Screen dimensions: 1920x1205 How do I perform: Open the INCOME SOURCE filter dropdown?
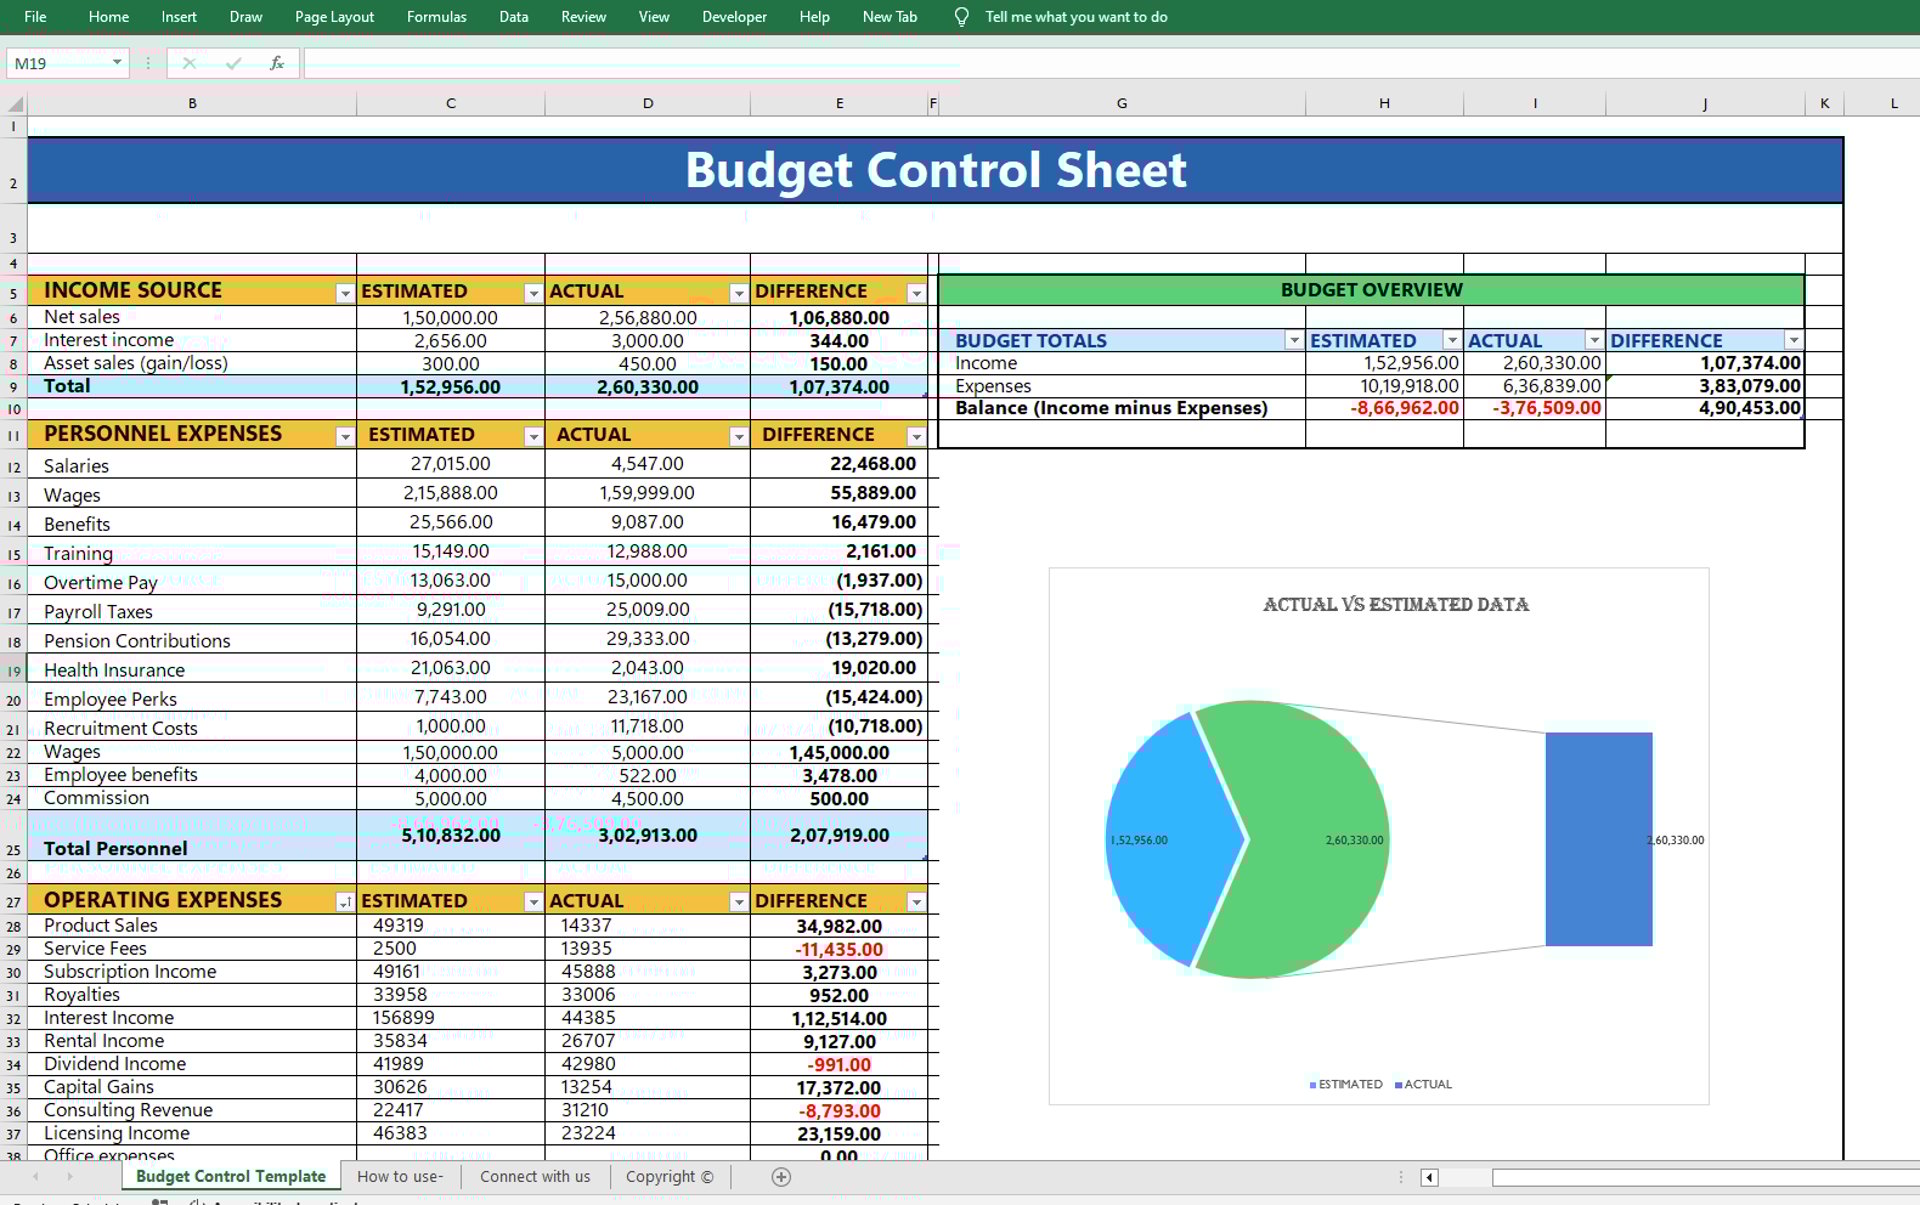[344, 293]
